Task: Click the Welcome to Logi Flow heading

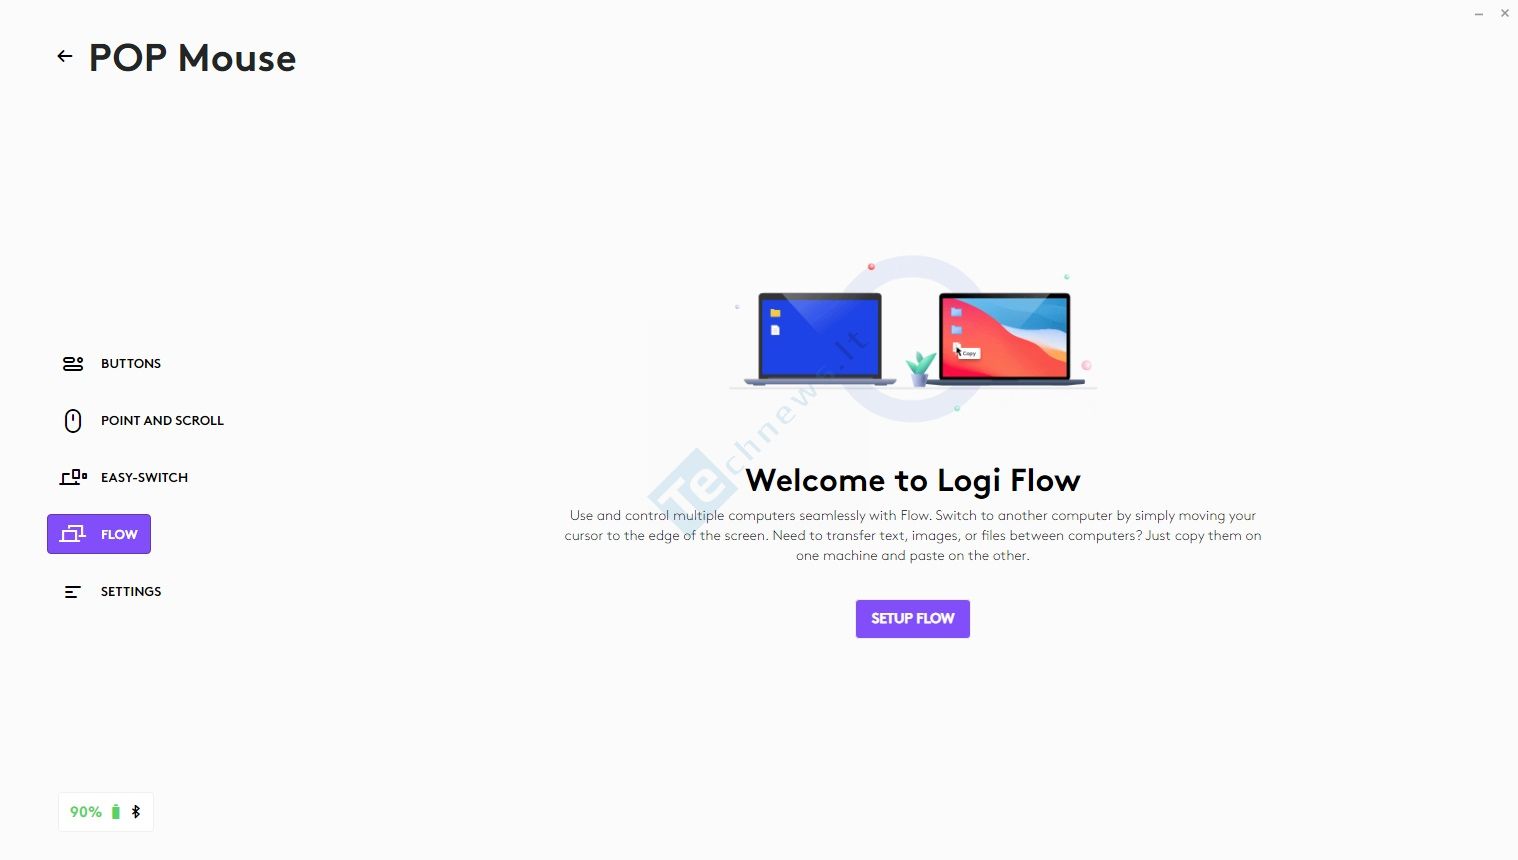Action: pos(913,481)
